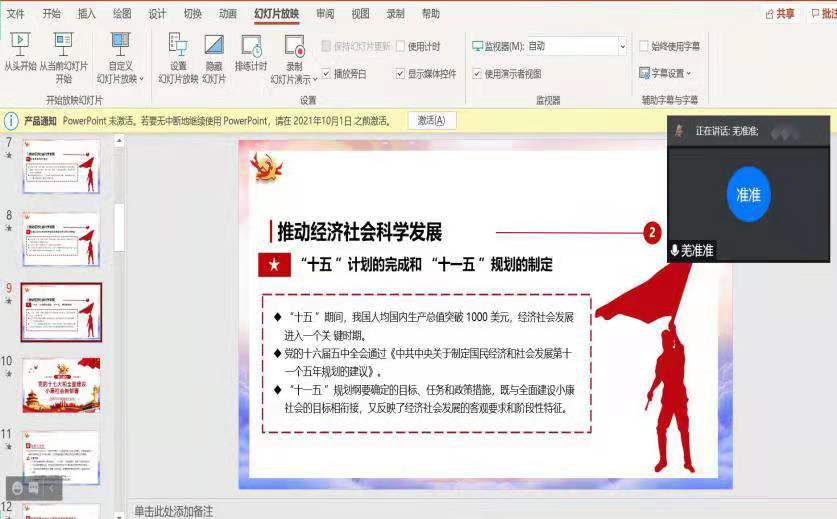Click Set Up Slide Show (设置幻灯片放映) icon
The height and width of the screenshot is (519, 837).
coord(178,45)
